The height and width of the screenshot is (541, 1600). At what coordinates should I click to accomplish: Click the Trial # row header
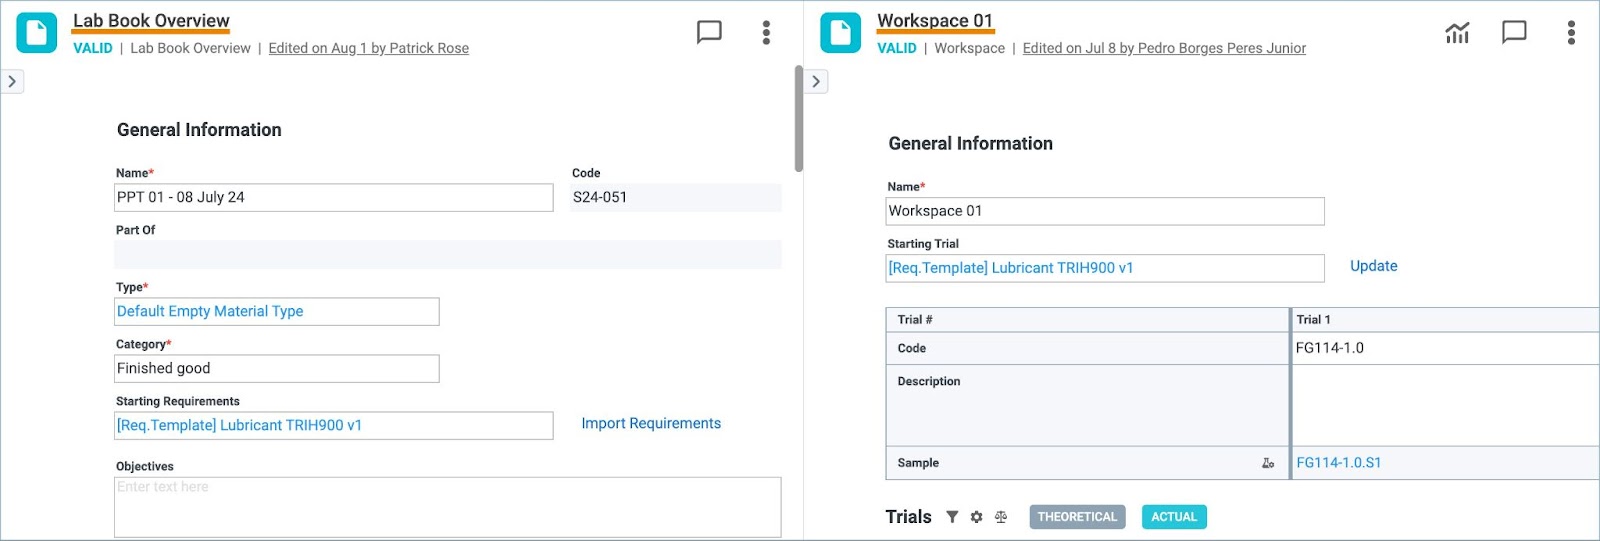click(x=1087, y=319)
